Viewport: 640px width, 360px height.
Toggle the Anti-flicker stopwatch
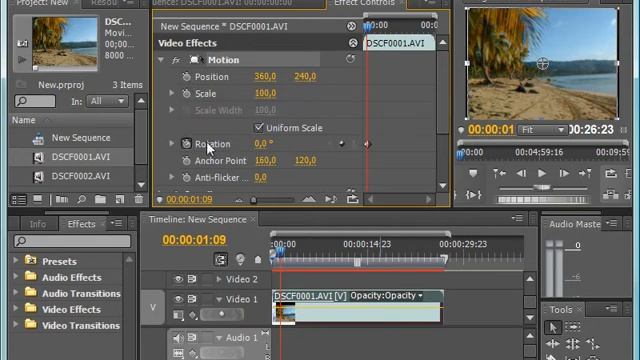coord(187,178)
